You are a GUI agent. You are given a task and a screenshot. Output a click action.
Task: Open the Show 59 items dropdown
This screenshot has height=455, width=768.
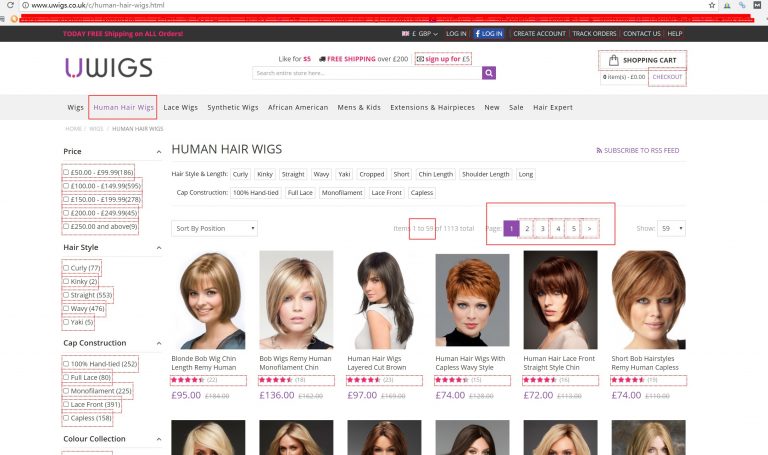pyautogui.click(x=671, y=228)
